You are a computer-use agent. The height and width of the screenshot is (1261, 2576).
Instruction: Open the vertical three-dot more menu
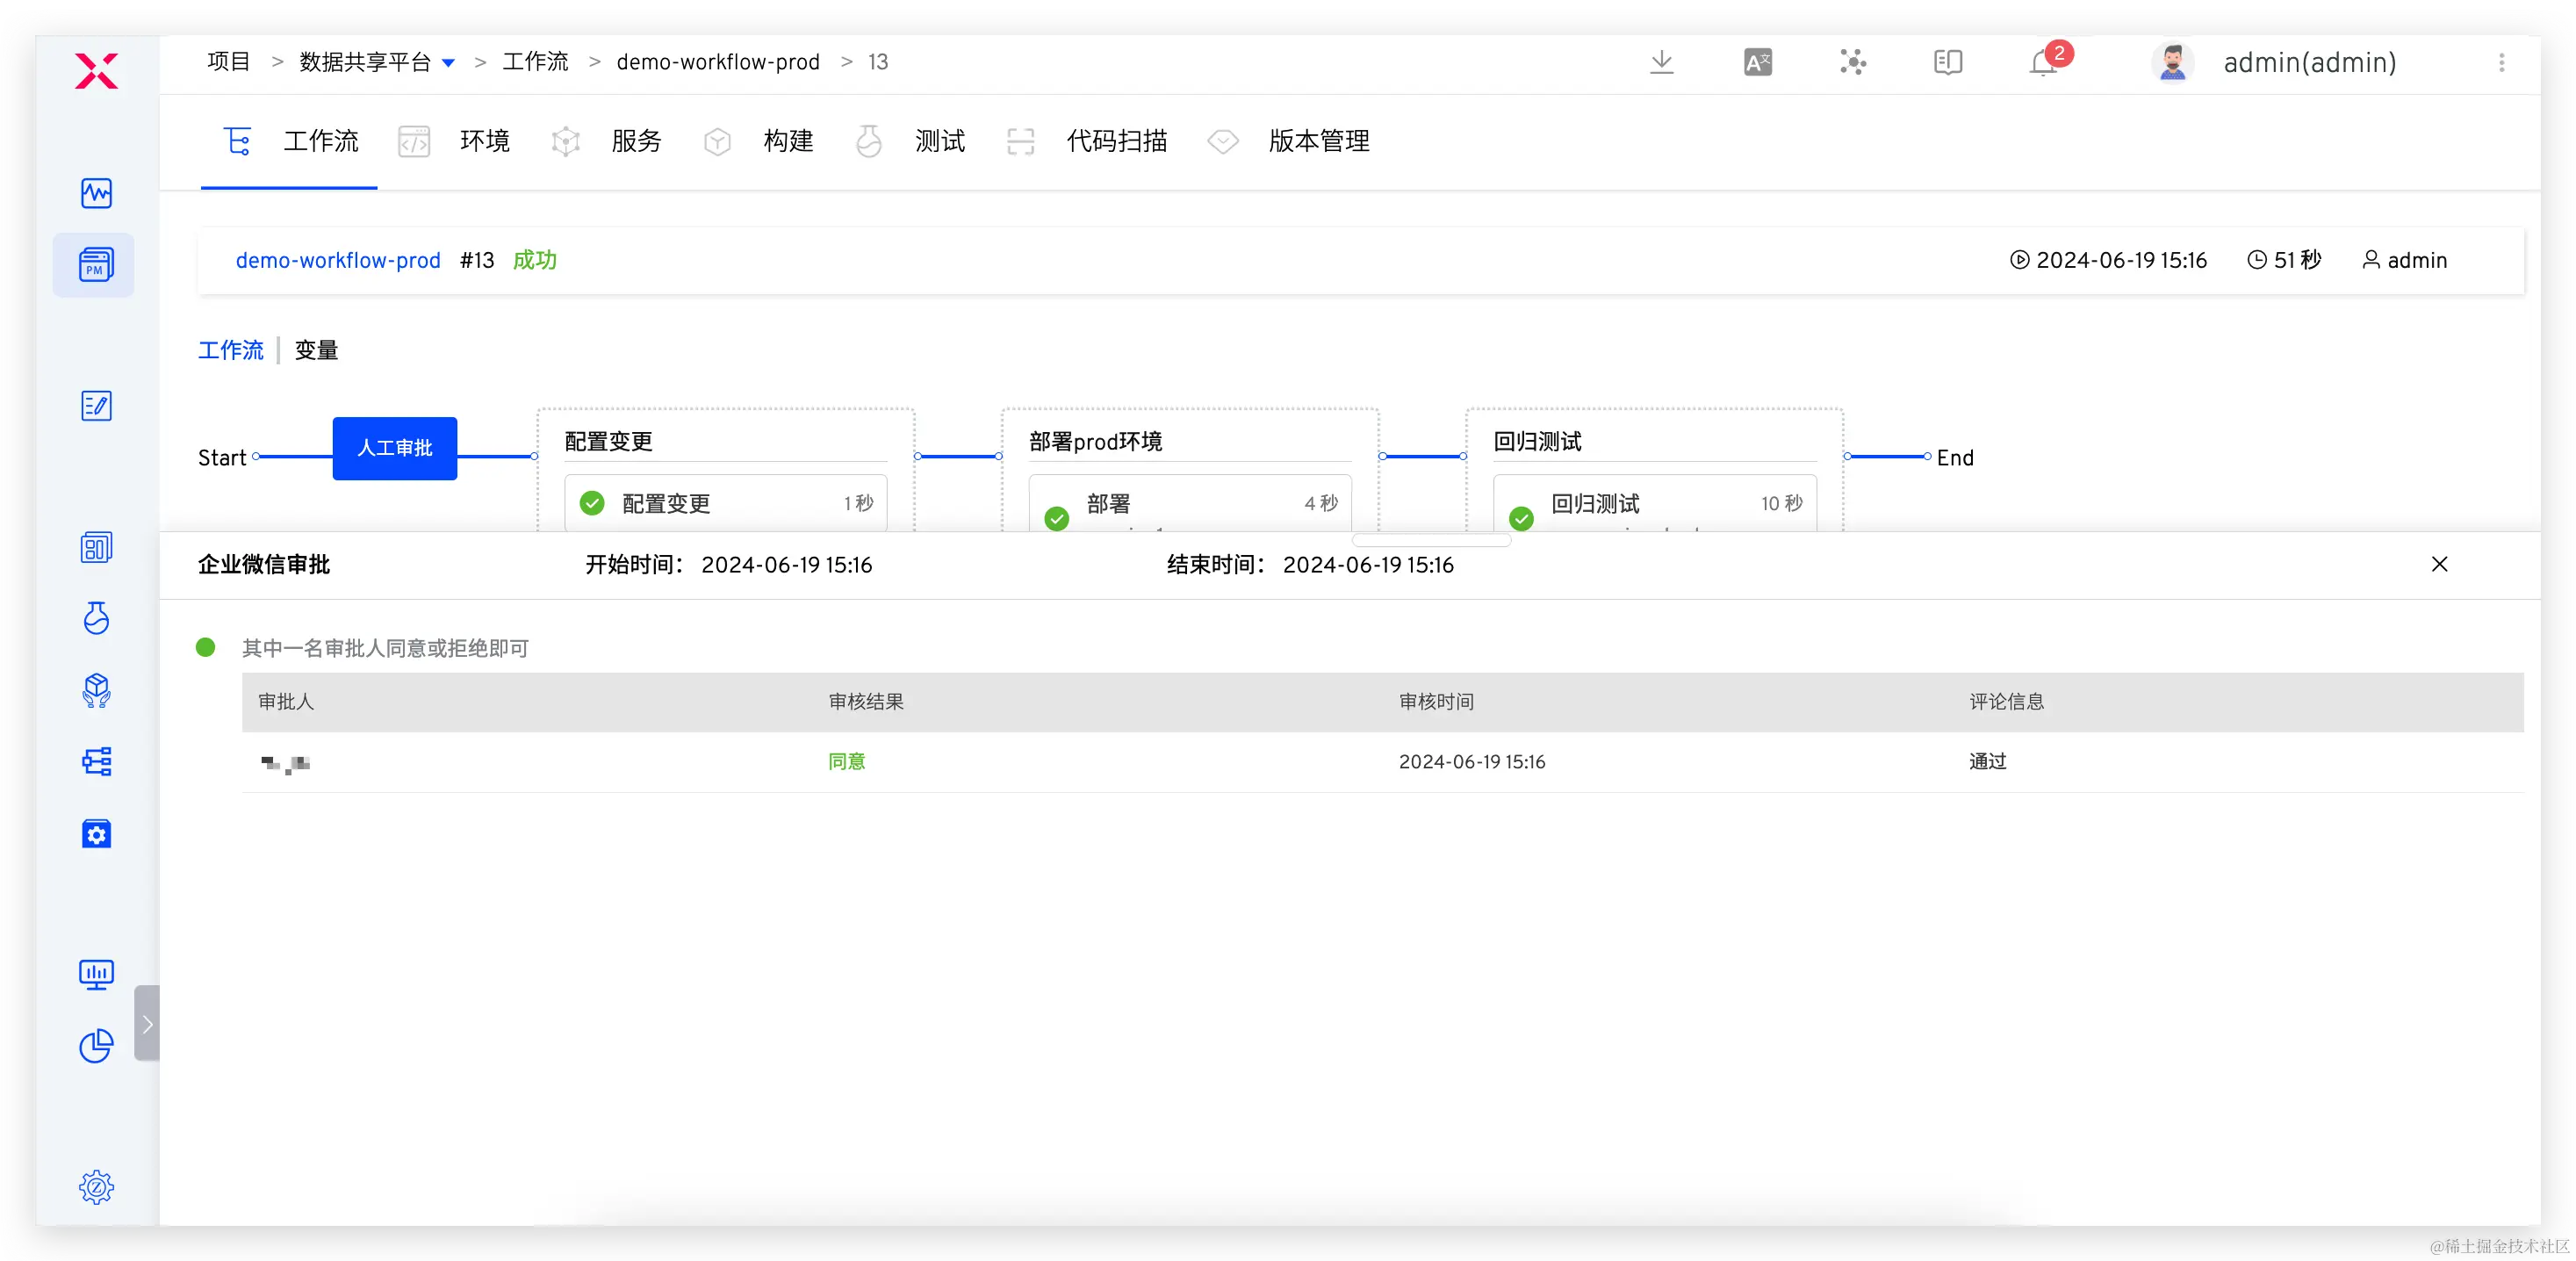tap(2501, 62)
